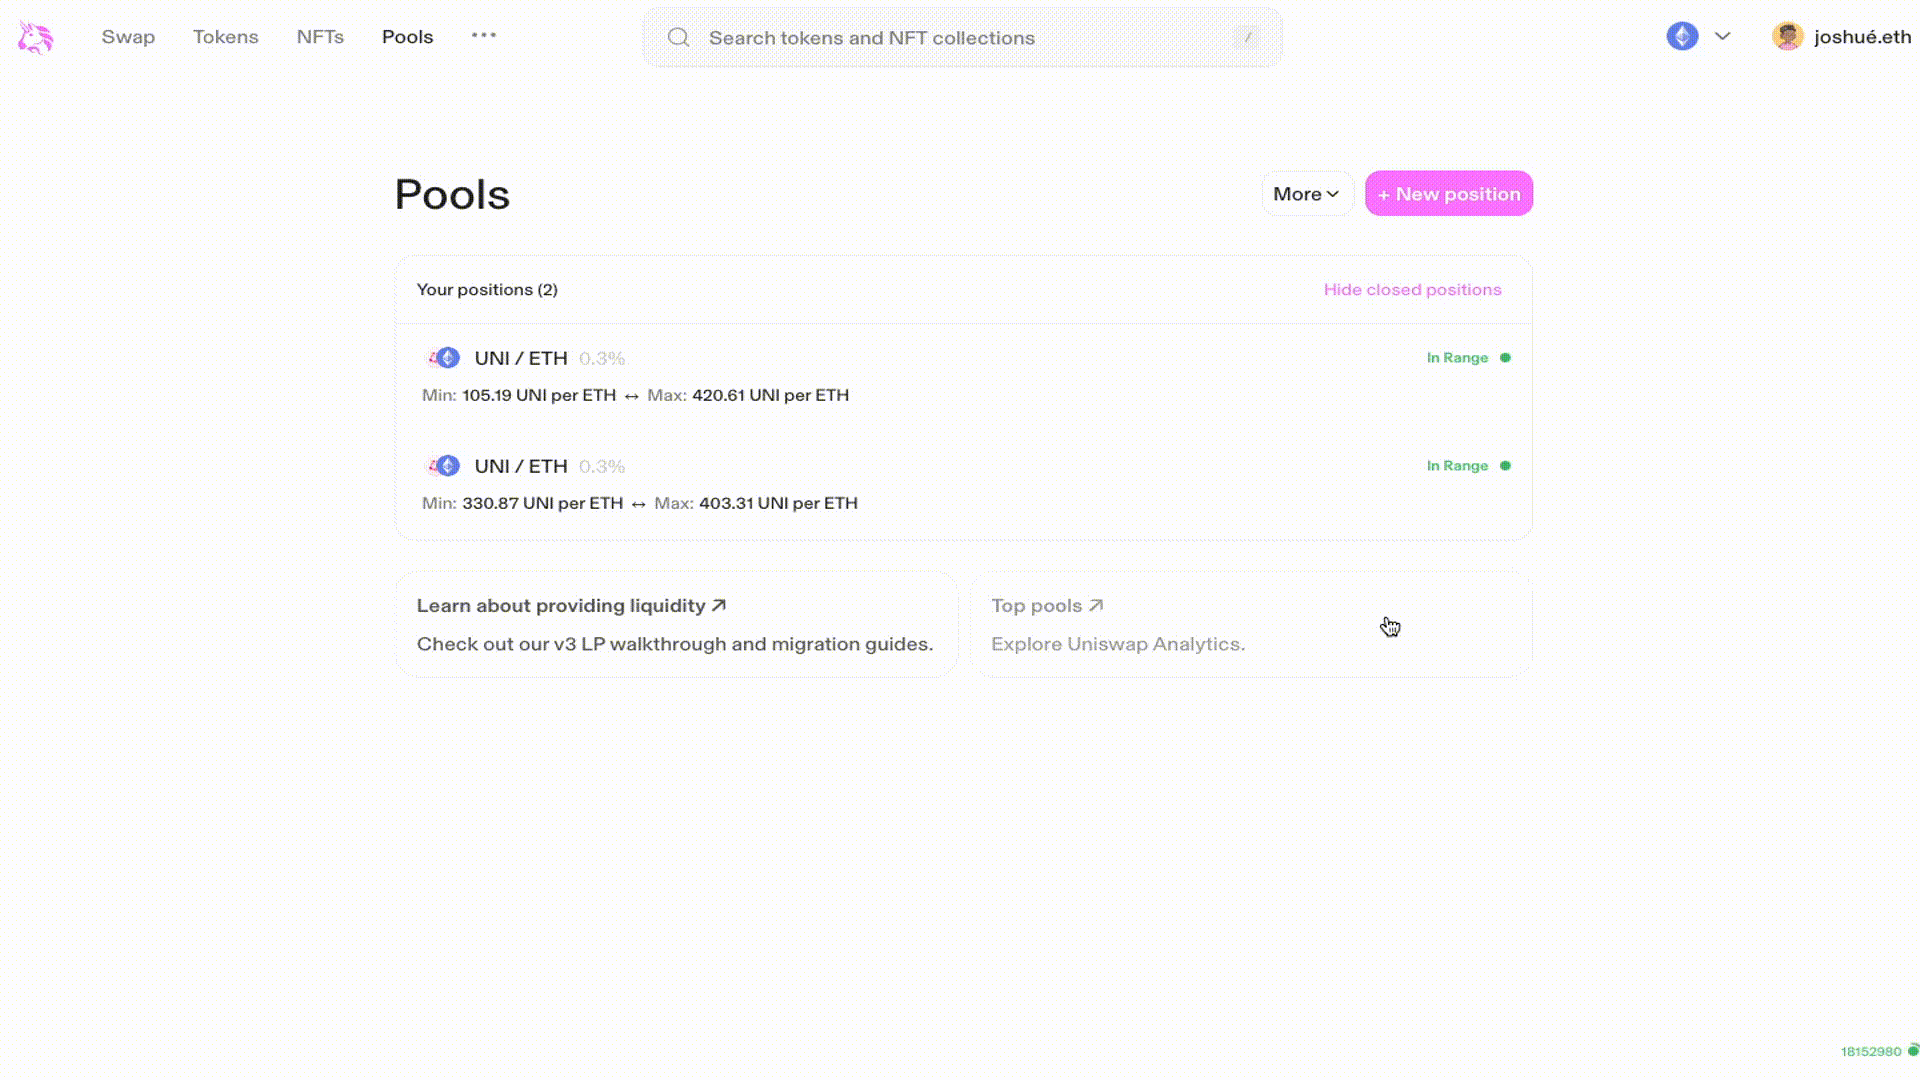Open the joshué.eth wallet menu
This screenshot has height=1080, width=1920.
coord(1842,37)
